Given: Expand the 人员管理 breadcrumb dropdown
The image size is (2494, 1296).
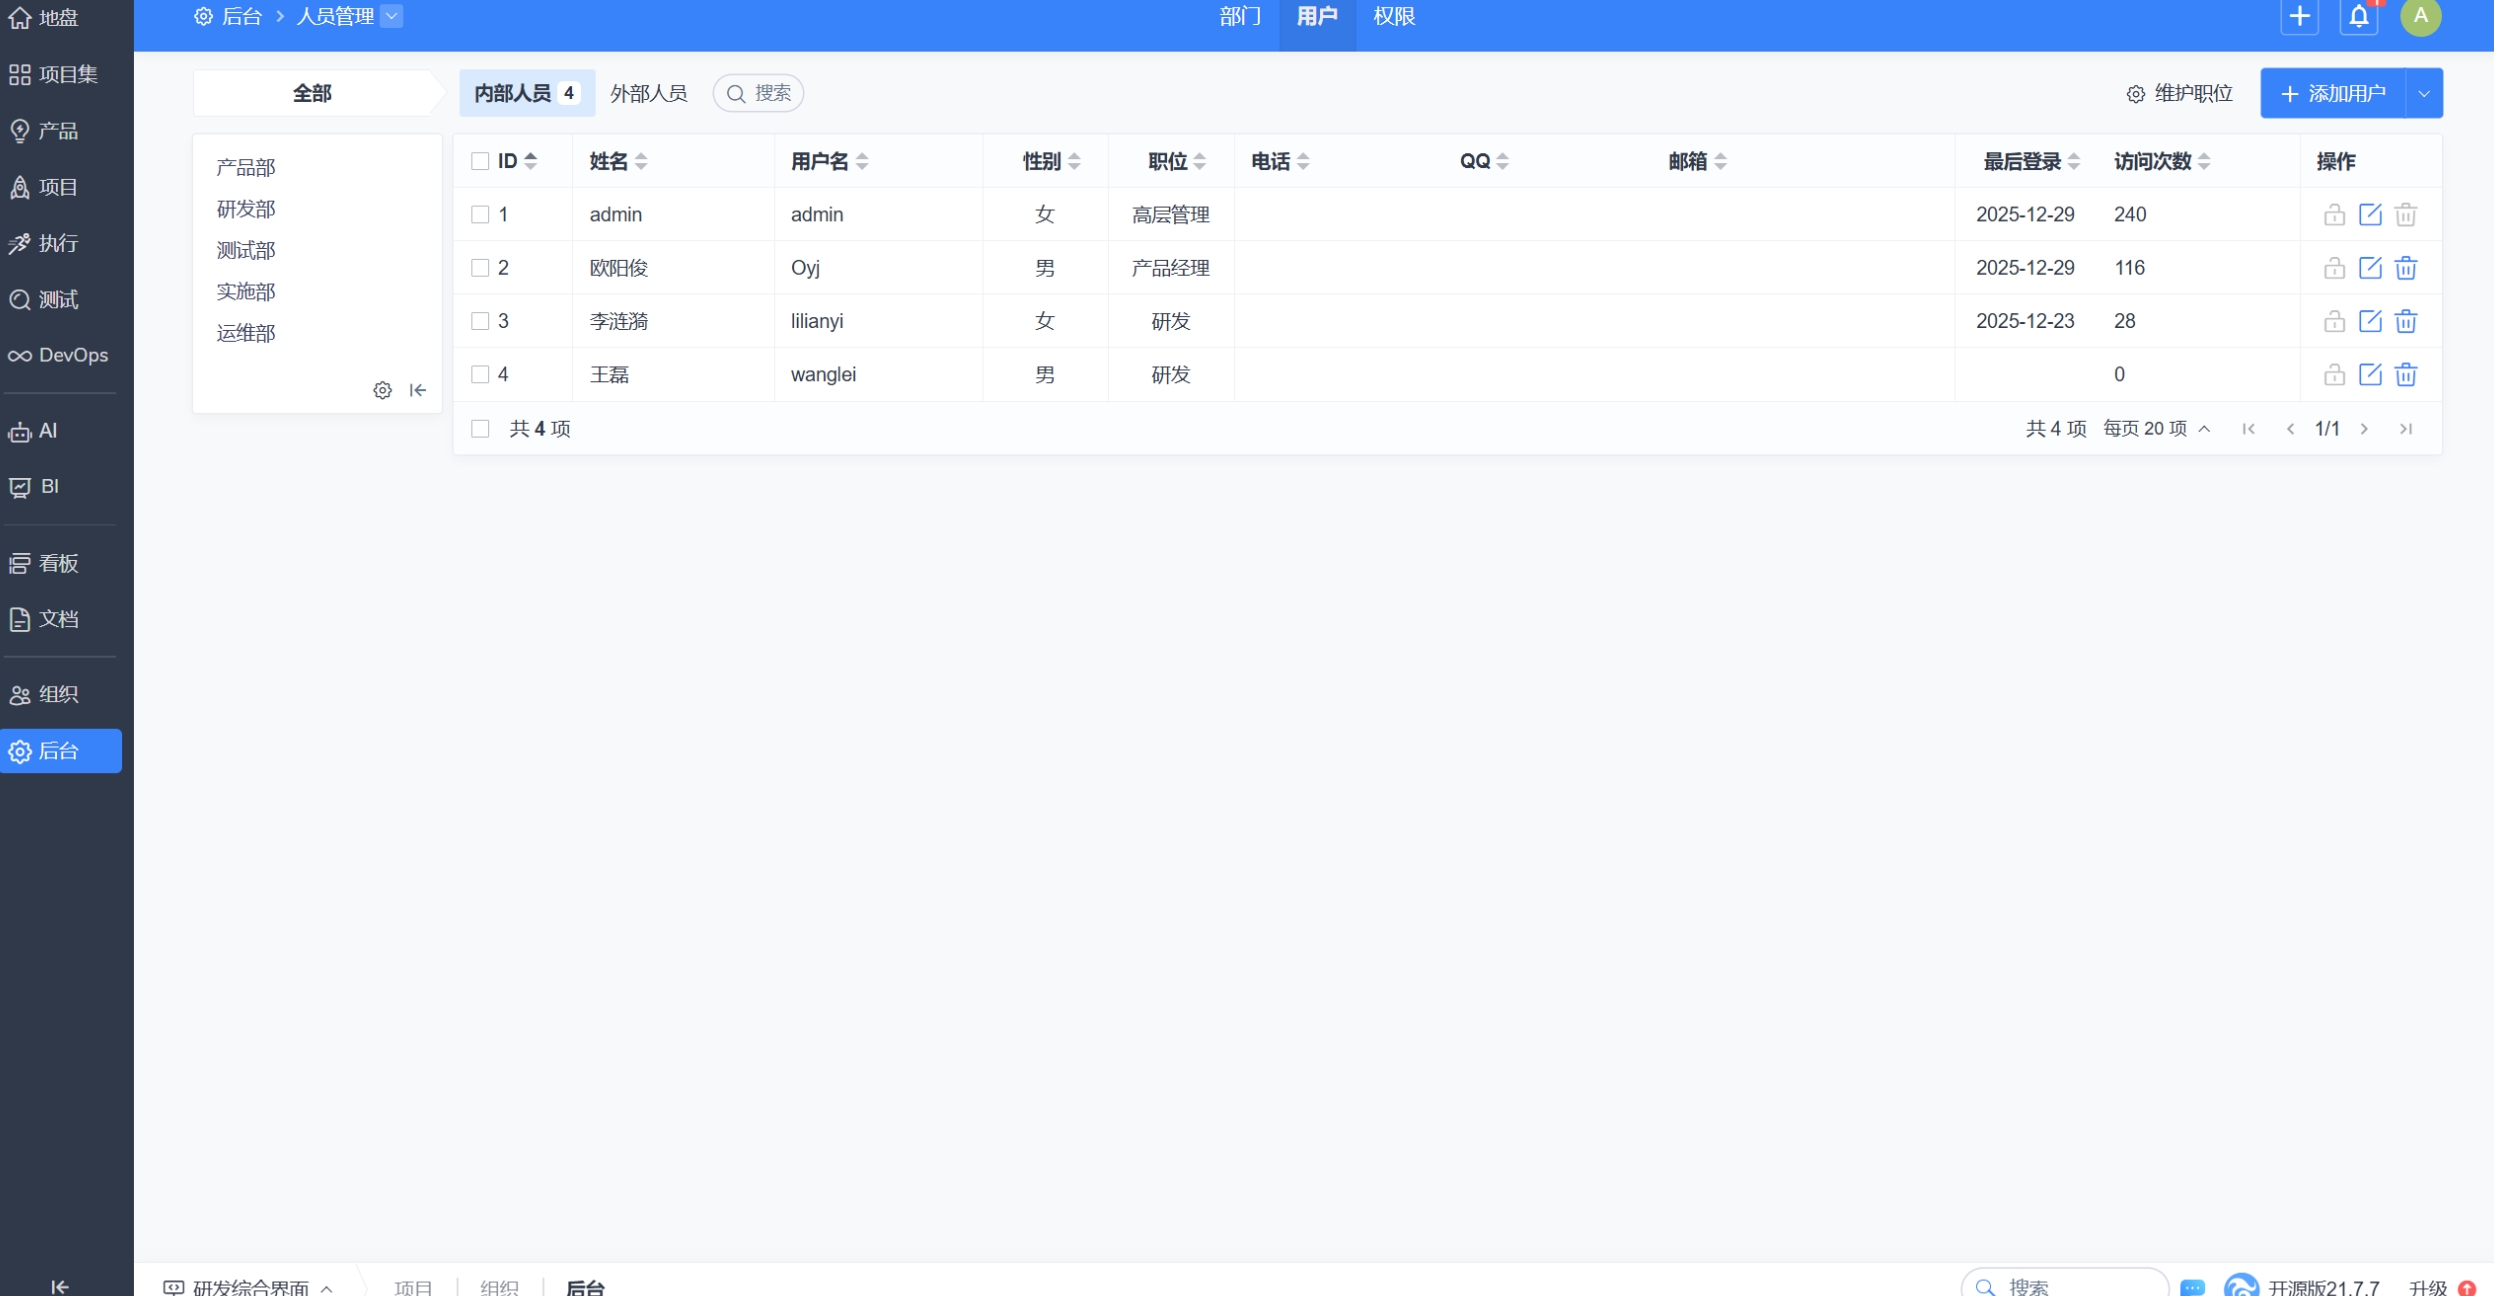Looking at the screenshot, I should click(392, 16).
